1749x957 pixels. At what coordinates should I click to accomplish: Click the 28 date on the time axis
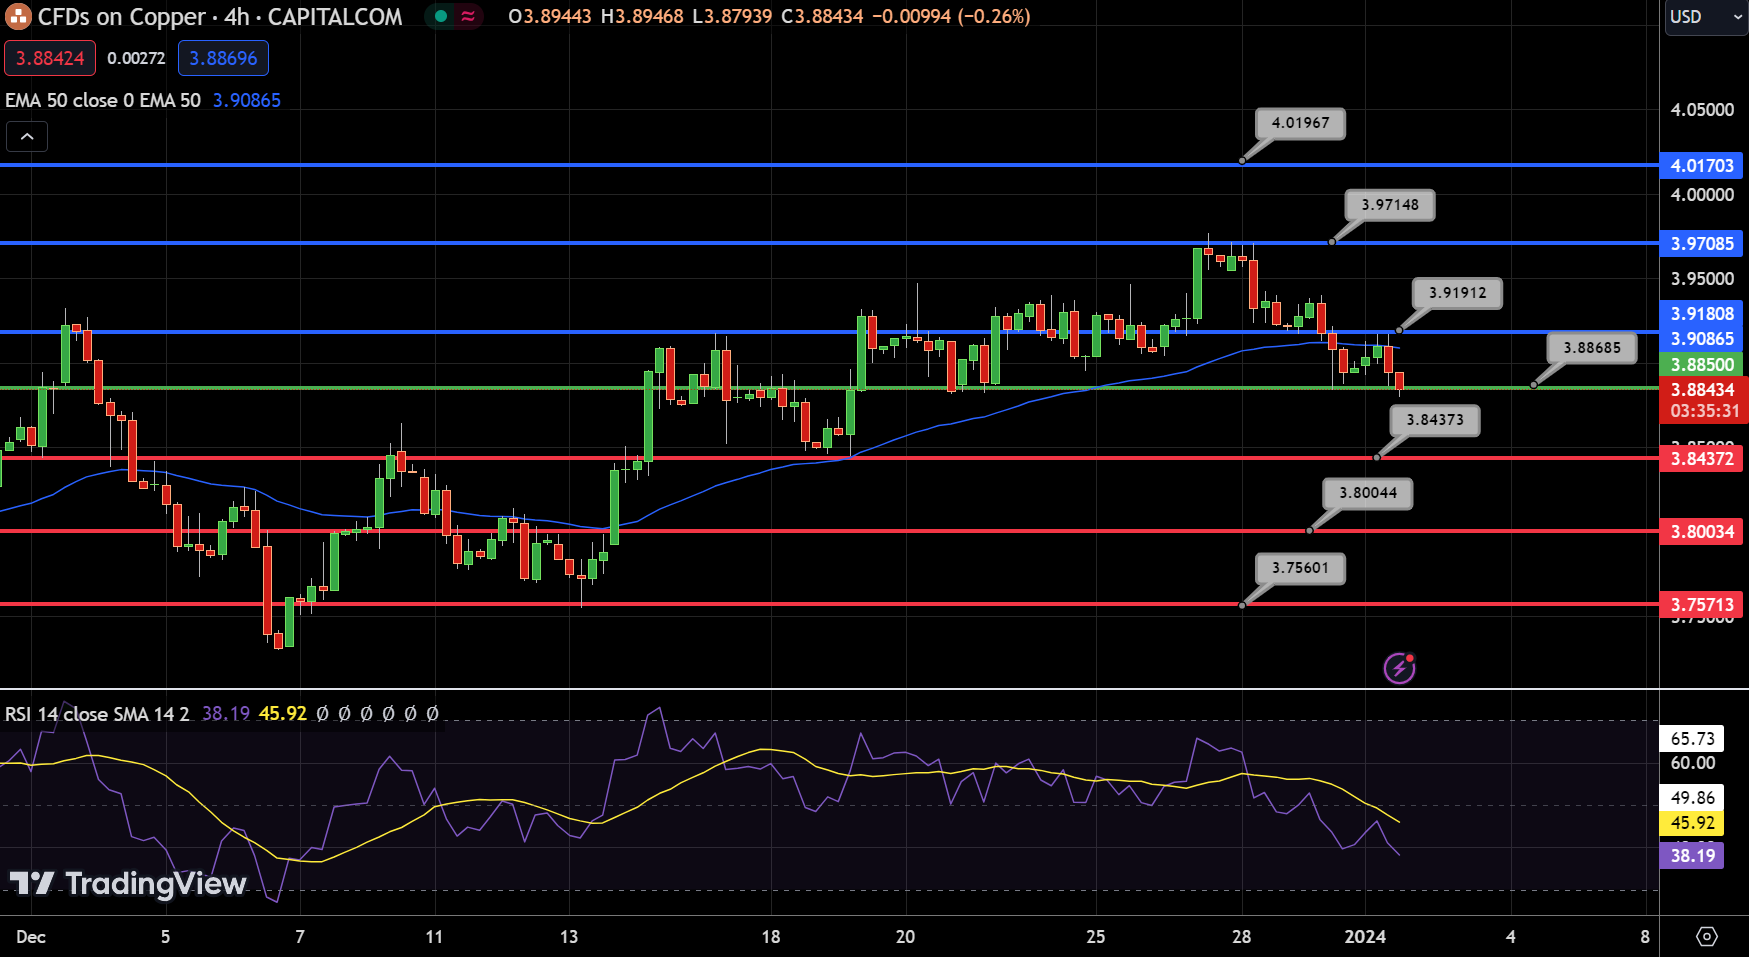[1241, 937]
